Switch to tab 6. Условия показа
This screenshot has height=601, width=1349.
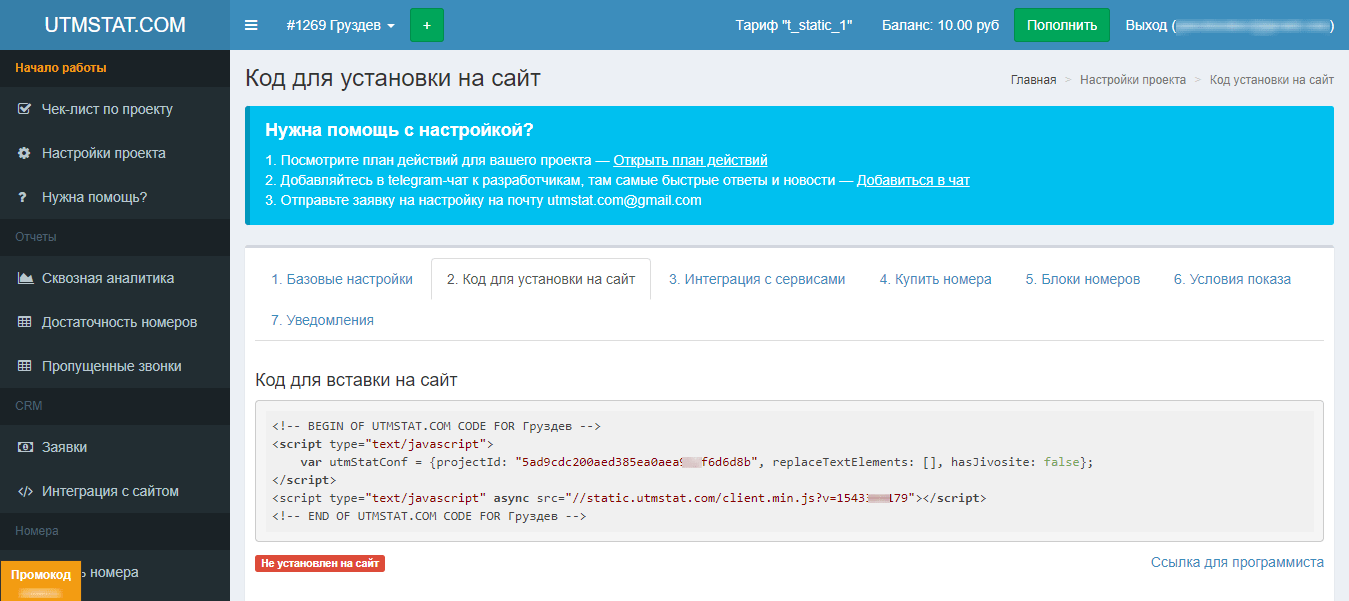1232,279
